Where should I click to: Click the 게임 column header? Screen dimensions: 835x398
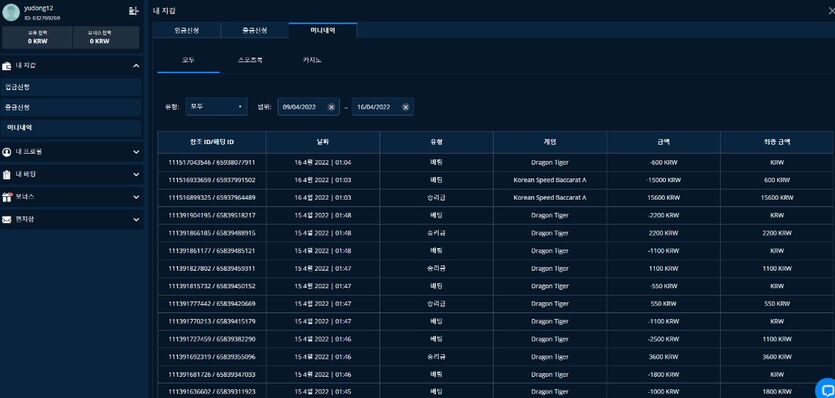point(550,142)
